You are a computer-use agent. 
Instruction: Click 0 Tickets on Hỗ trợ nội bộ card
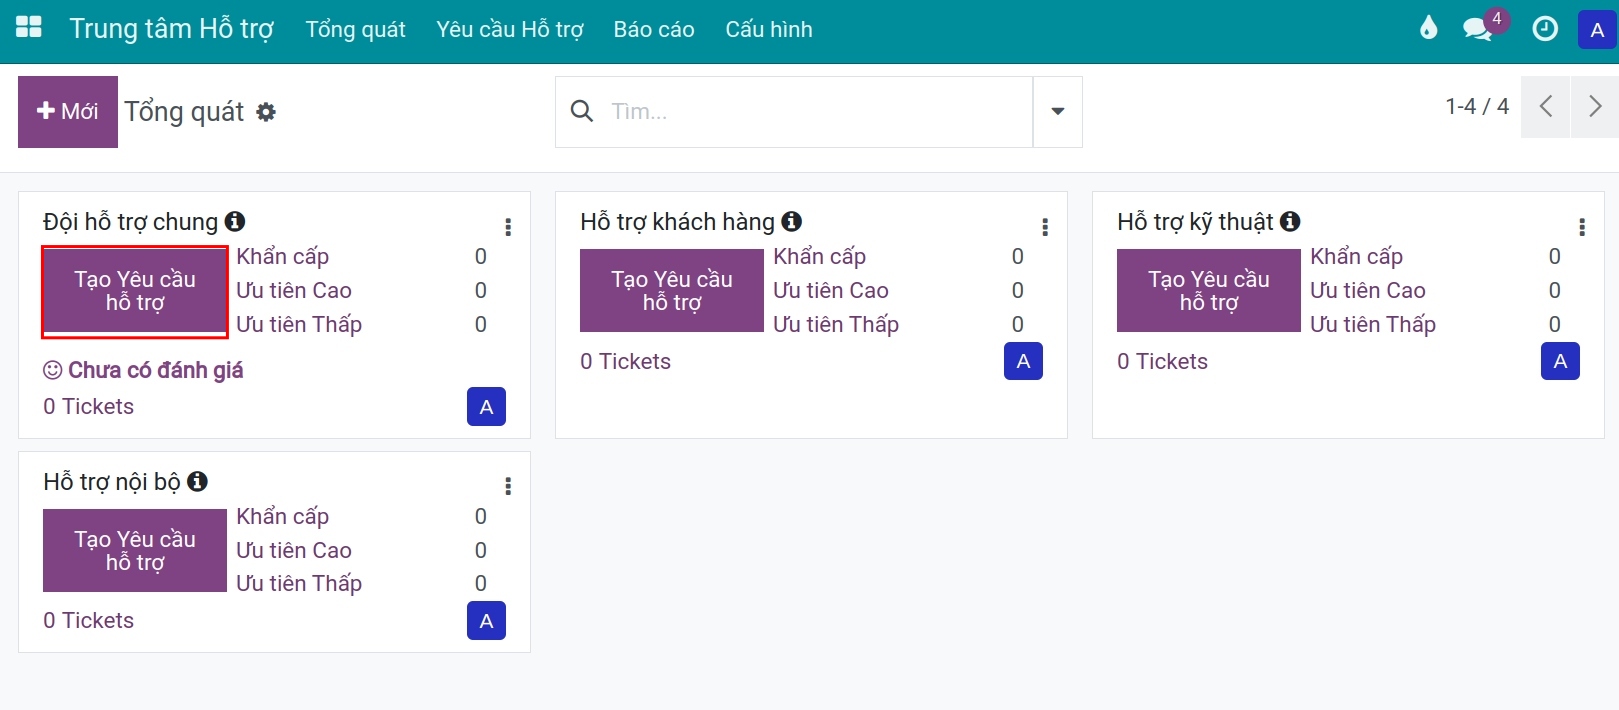click(x=88, y=621)
